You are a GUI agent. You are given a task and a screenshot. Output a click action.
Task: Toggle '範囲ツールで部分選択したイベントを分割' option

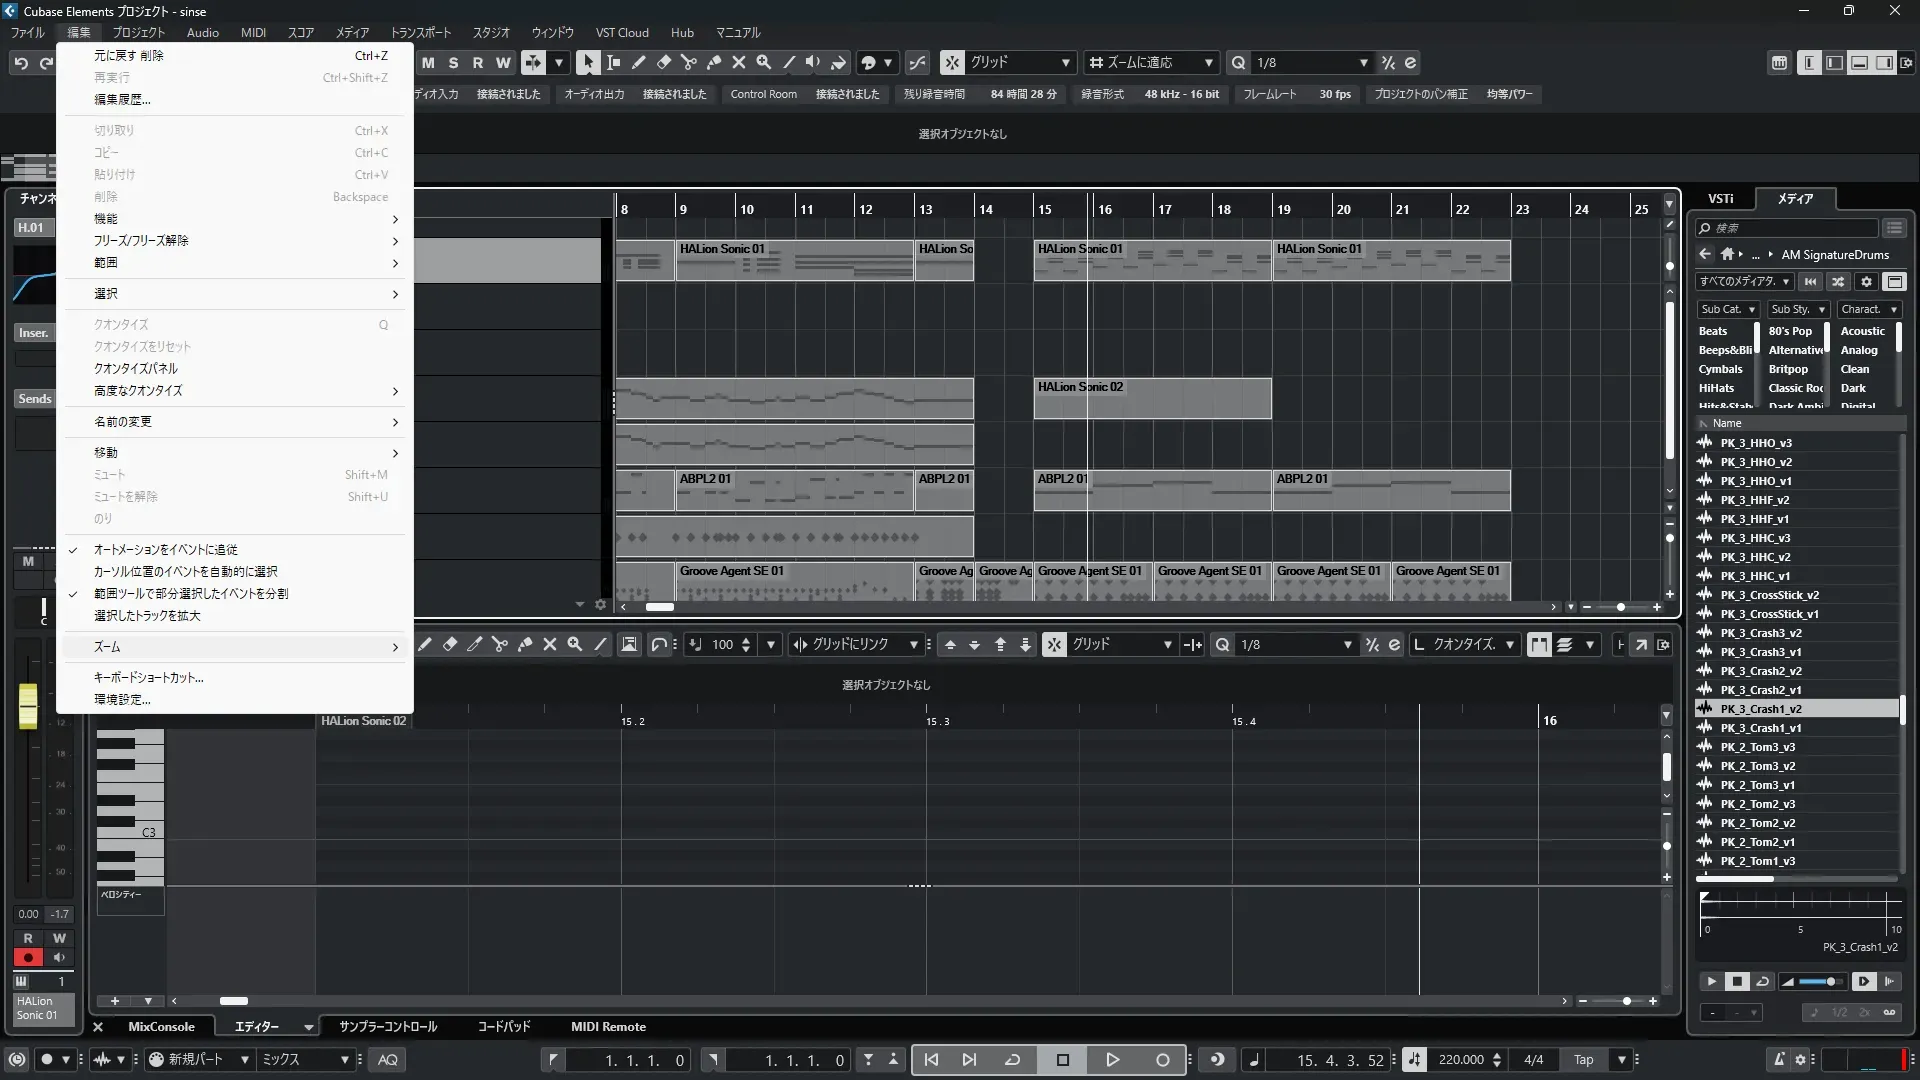190,594
